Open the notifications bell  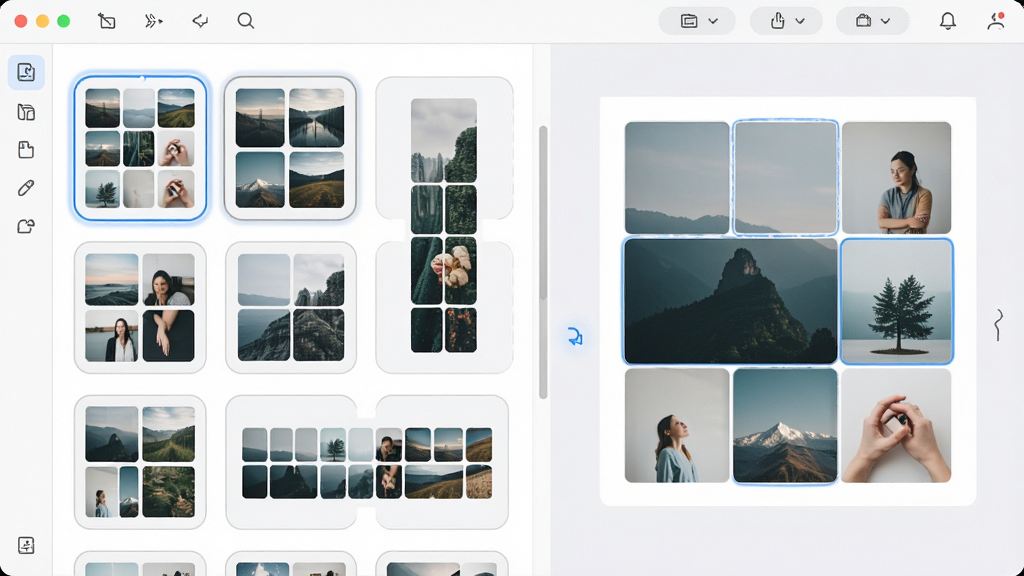pyautogui.click(x=948, y=21)
